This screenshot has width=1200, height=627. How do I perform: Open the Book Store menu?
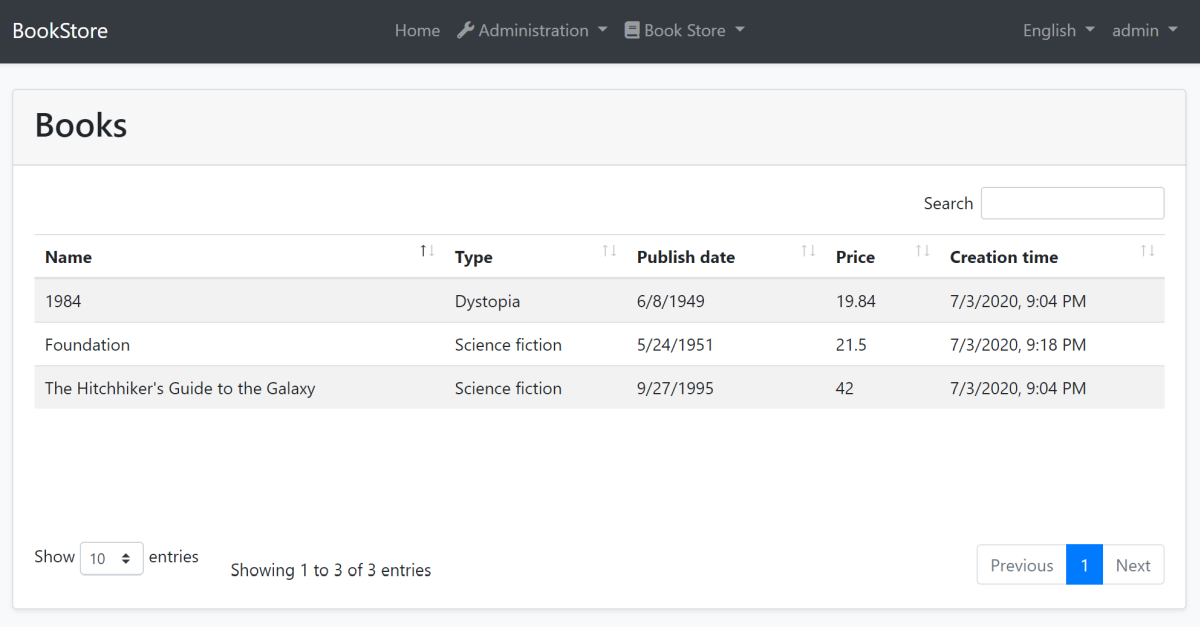(685, 30)
